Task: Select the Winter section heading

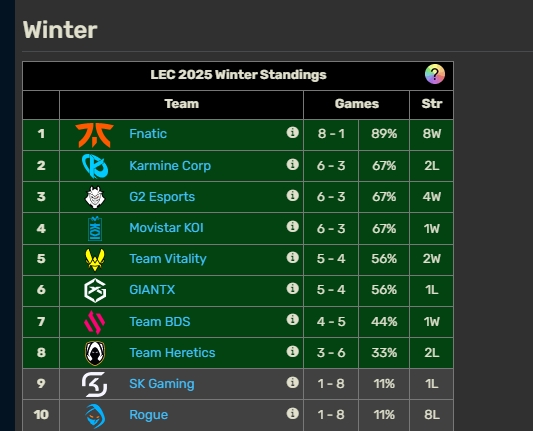Action: pyautogui.click(x=60, y=30)
